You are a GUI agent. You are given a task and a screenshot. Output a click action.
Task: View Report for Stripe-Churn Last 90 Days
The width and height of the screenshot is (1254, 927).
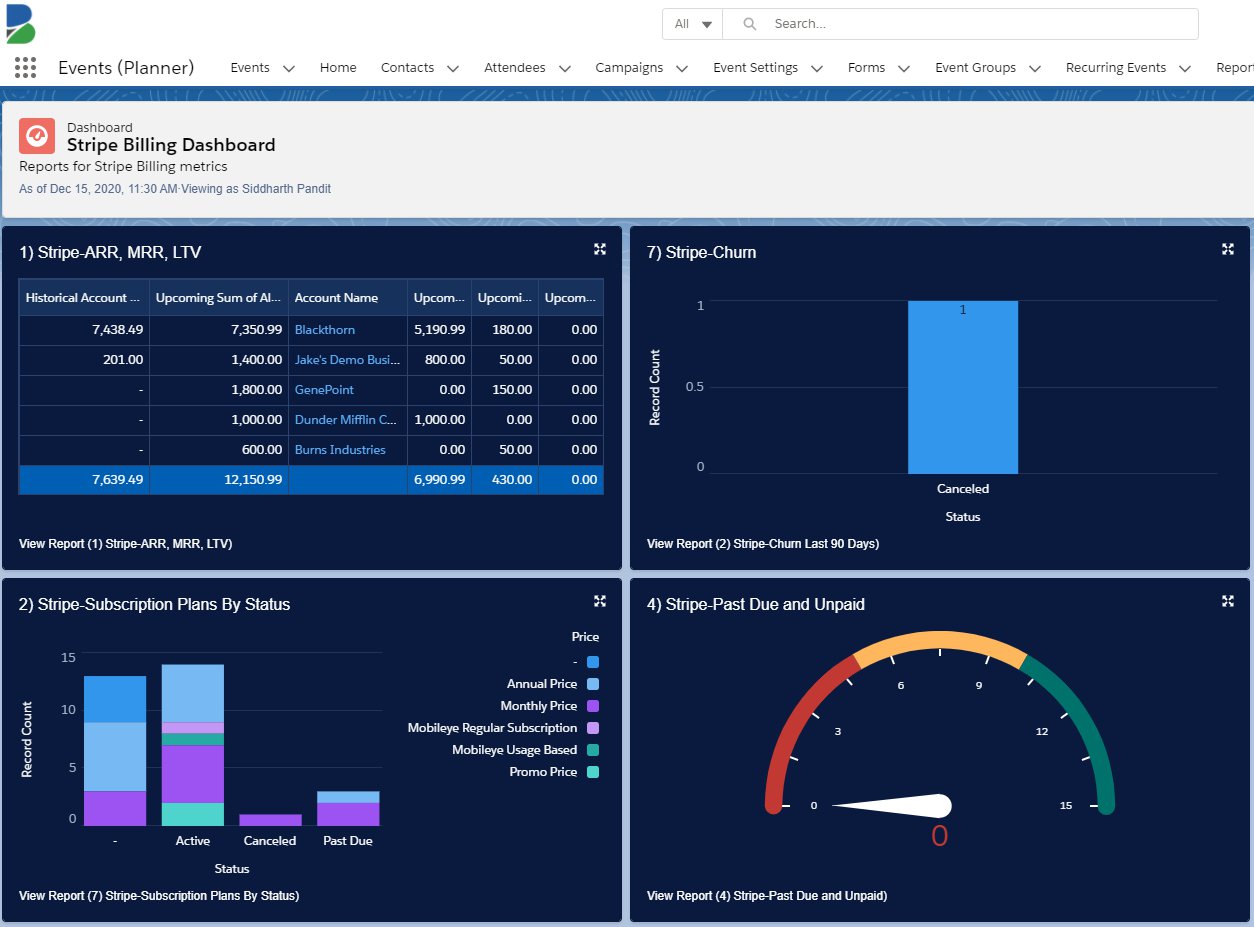763,544
